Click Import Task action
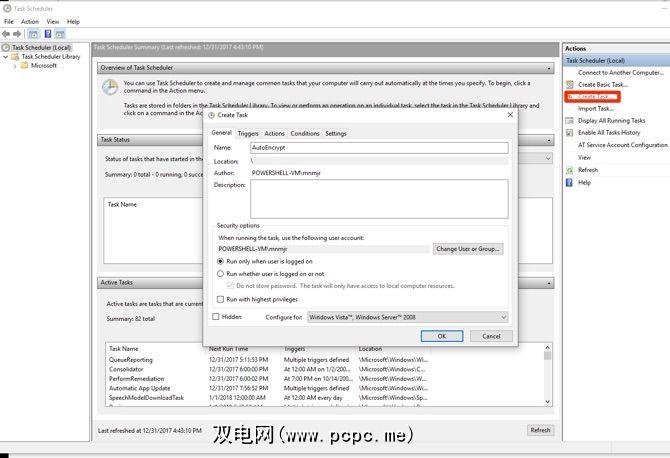 pos(596,109)
